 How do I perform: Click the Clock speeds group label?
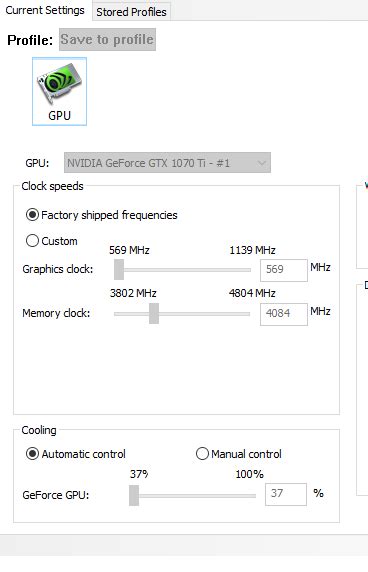[x=53, y=186]
